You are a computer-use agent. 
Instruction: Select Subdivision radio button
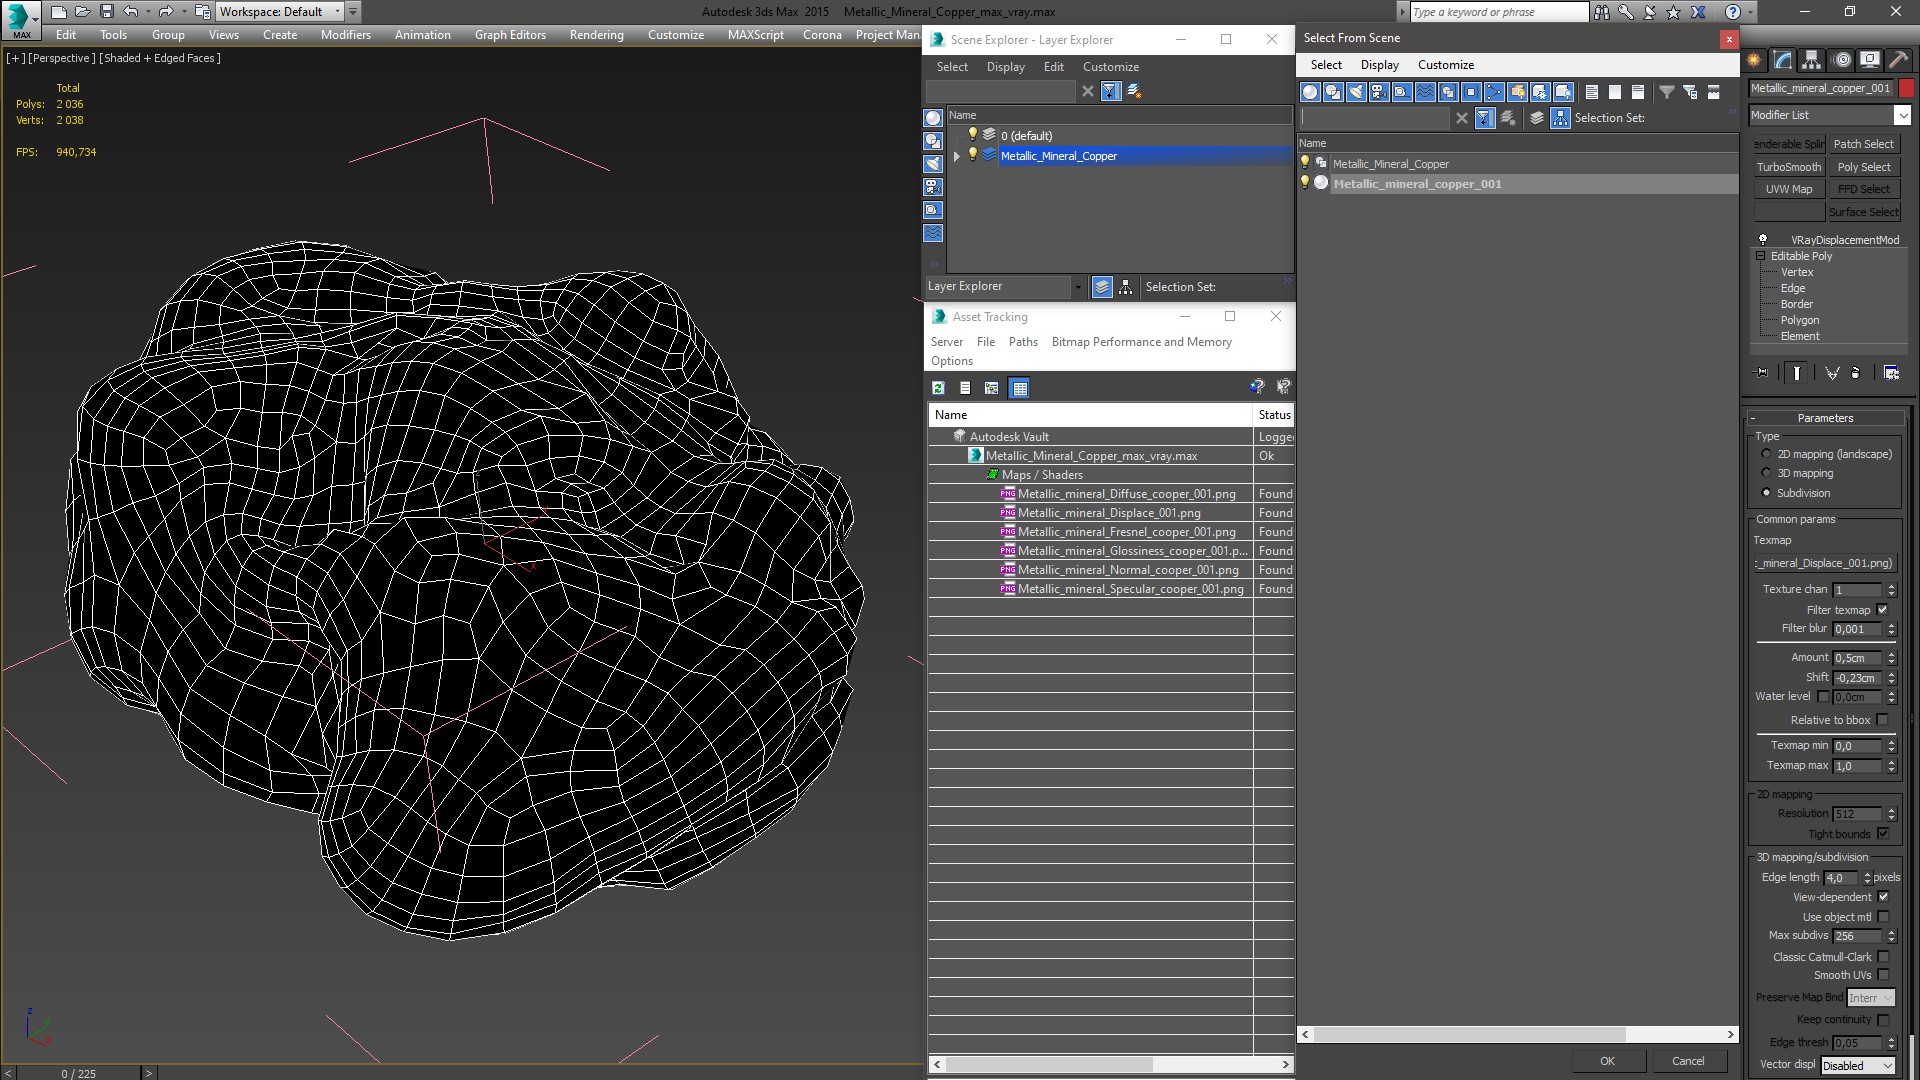pos(1766,493)
